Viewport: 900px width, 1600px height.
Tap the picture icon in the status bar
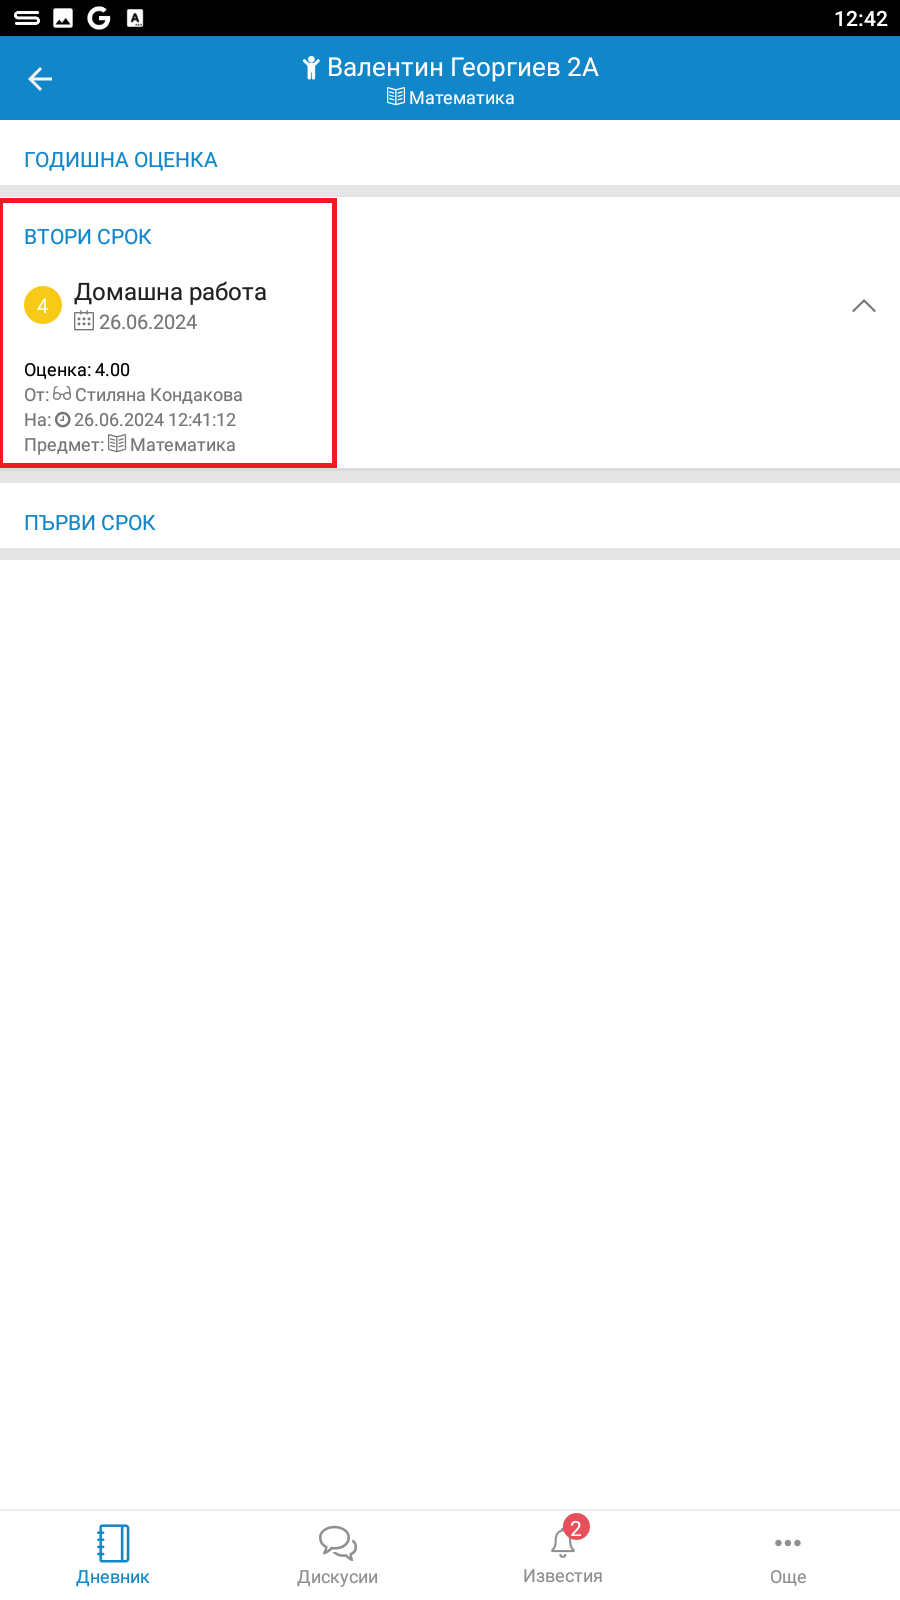(x=63, y=18)
